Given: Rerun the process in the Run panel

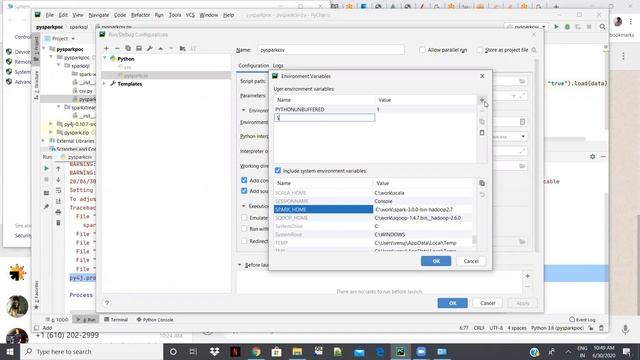Looking at the screenshot, I should (x=46, y=168).
